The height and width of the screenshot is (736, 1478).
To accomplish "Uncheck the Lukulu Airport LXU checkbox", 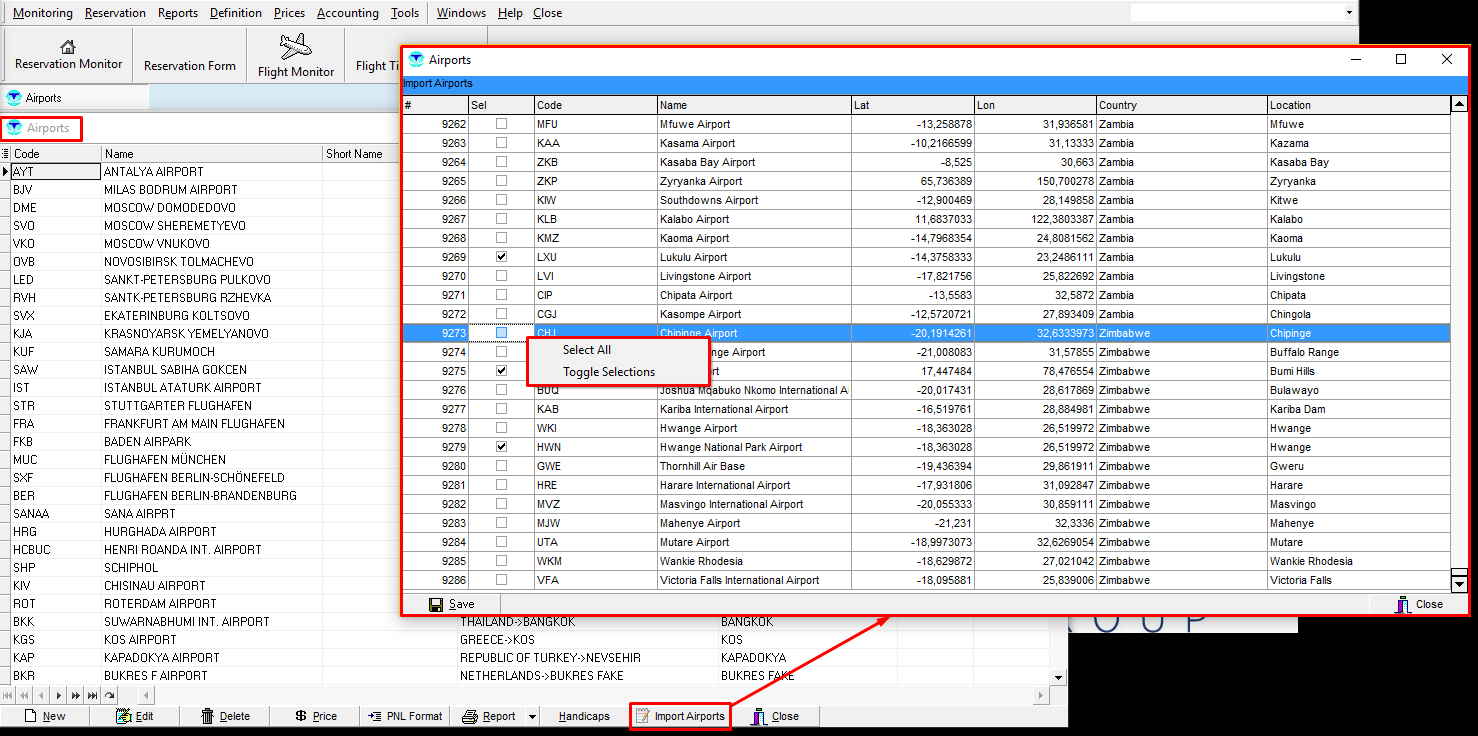I will click(x=502, y=257).
